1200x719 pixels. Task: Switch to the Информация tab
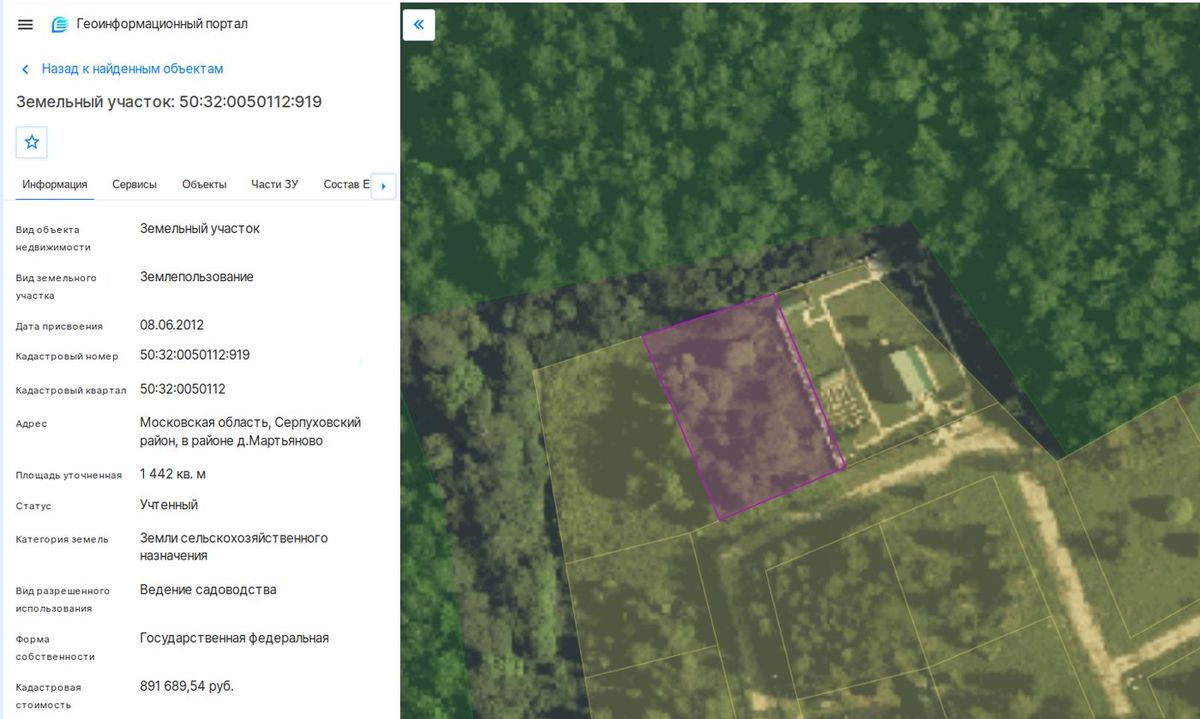pos(55,184)
